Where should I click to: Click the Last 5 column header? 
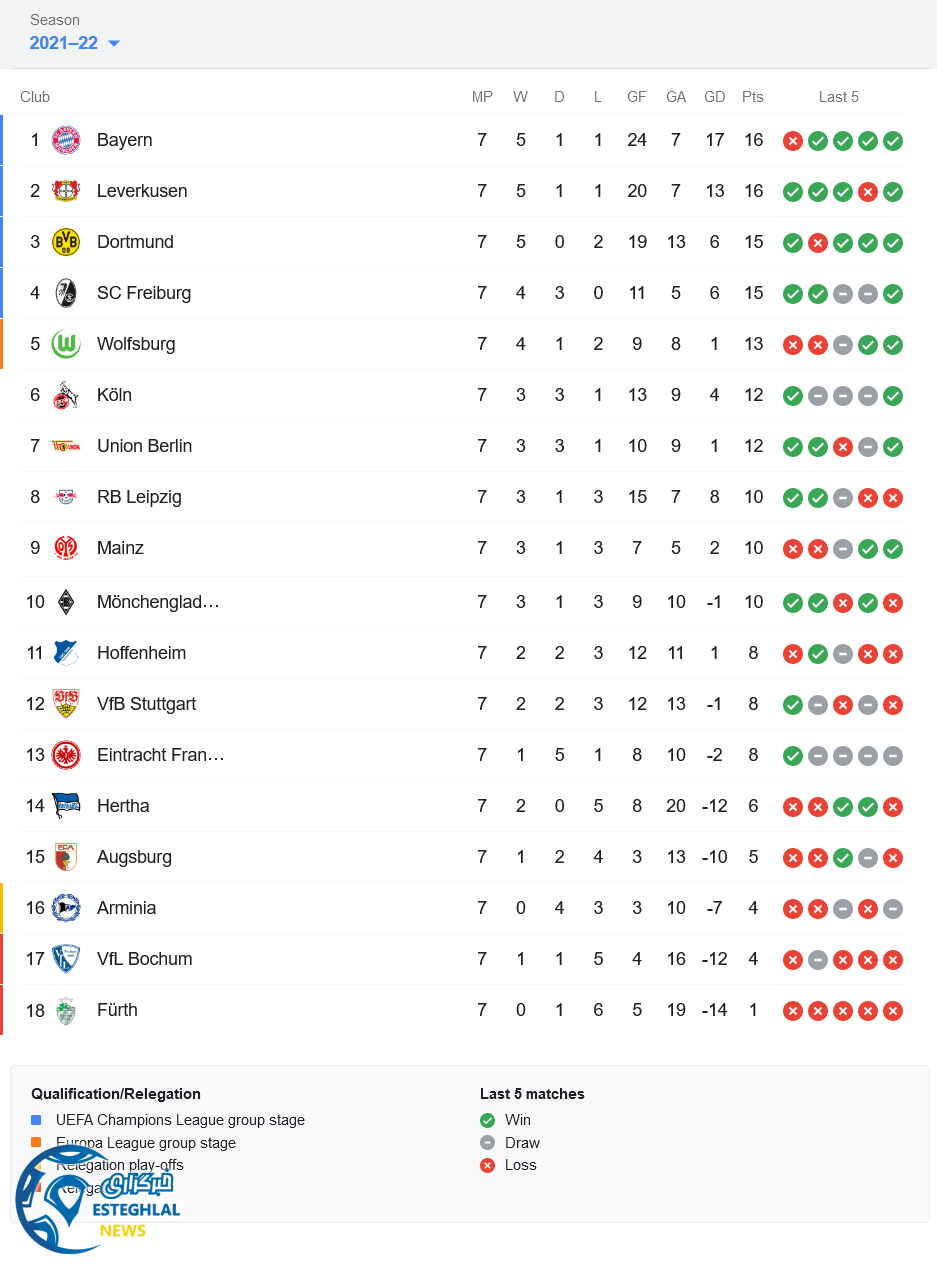coord(838,97)
